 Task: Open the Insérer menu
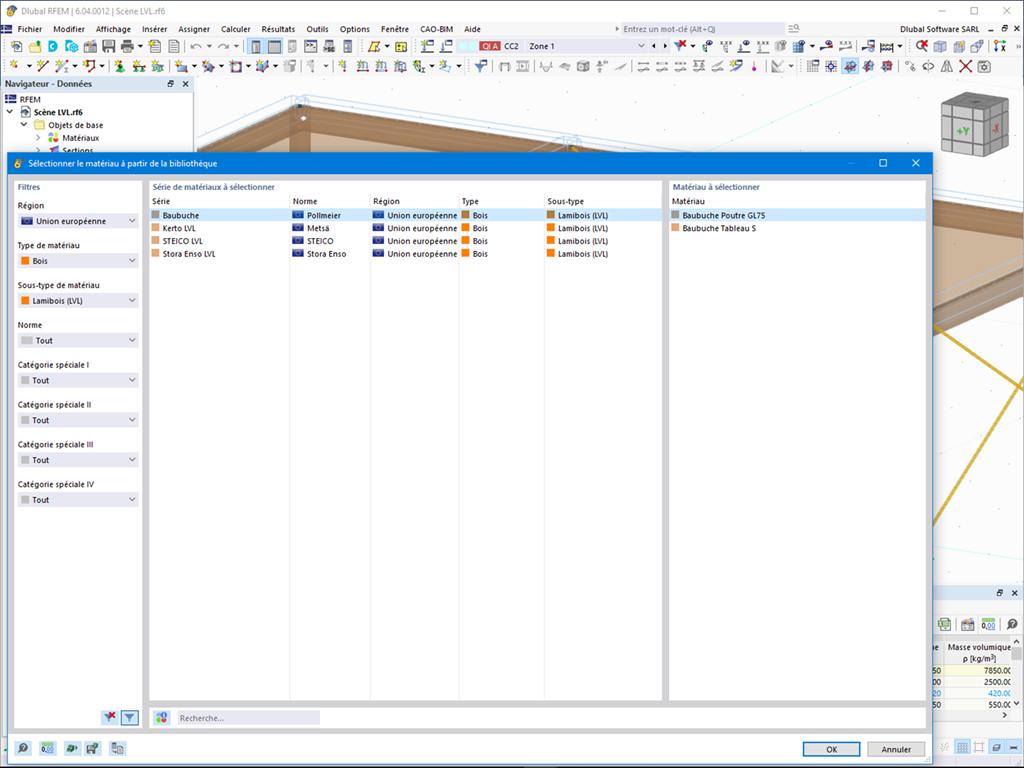(155, 29)
